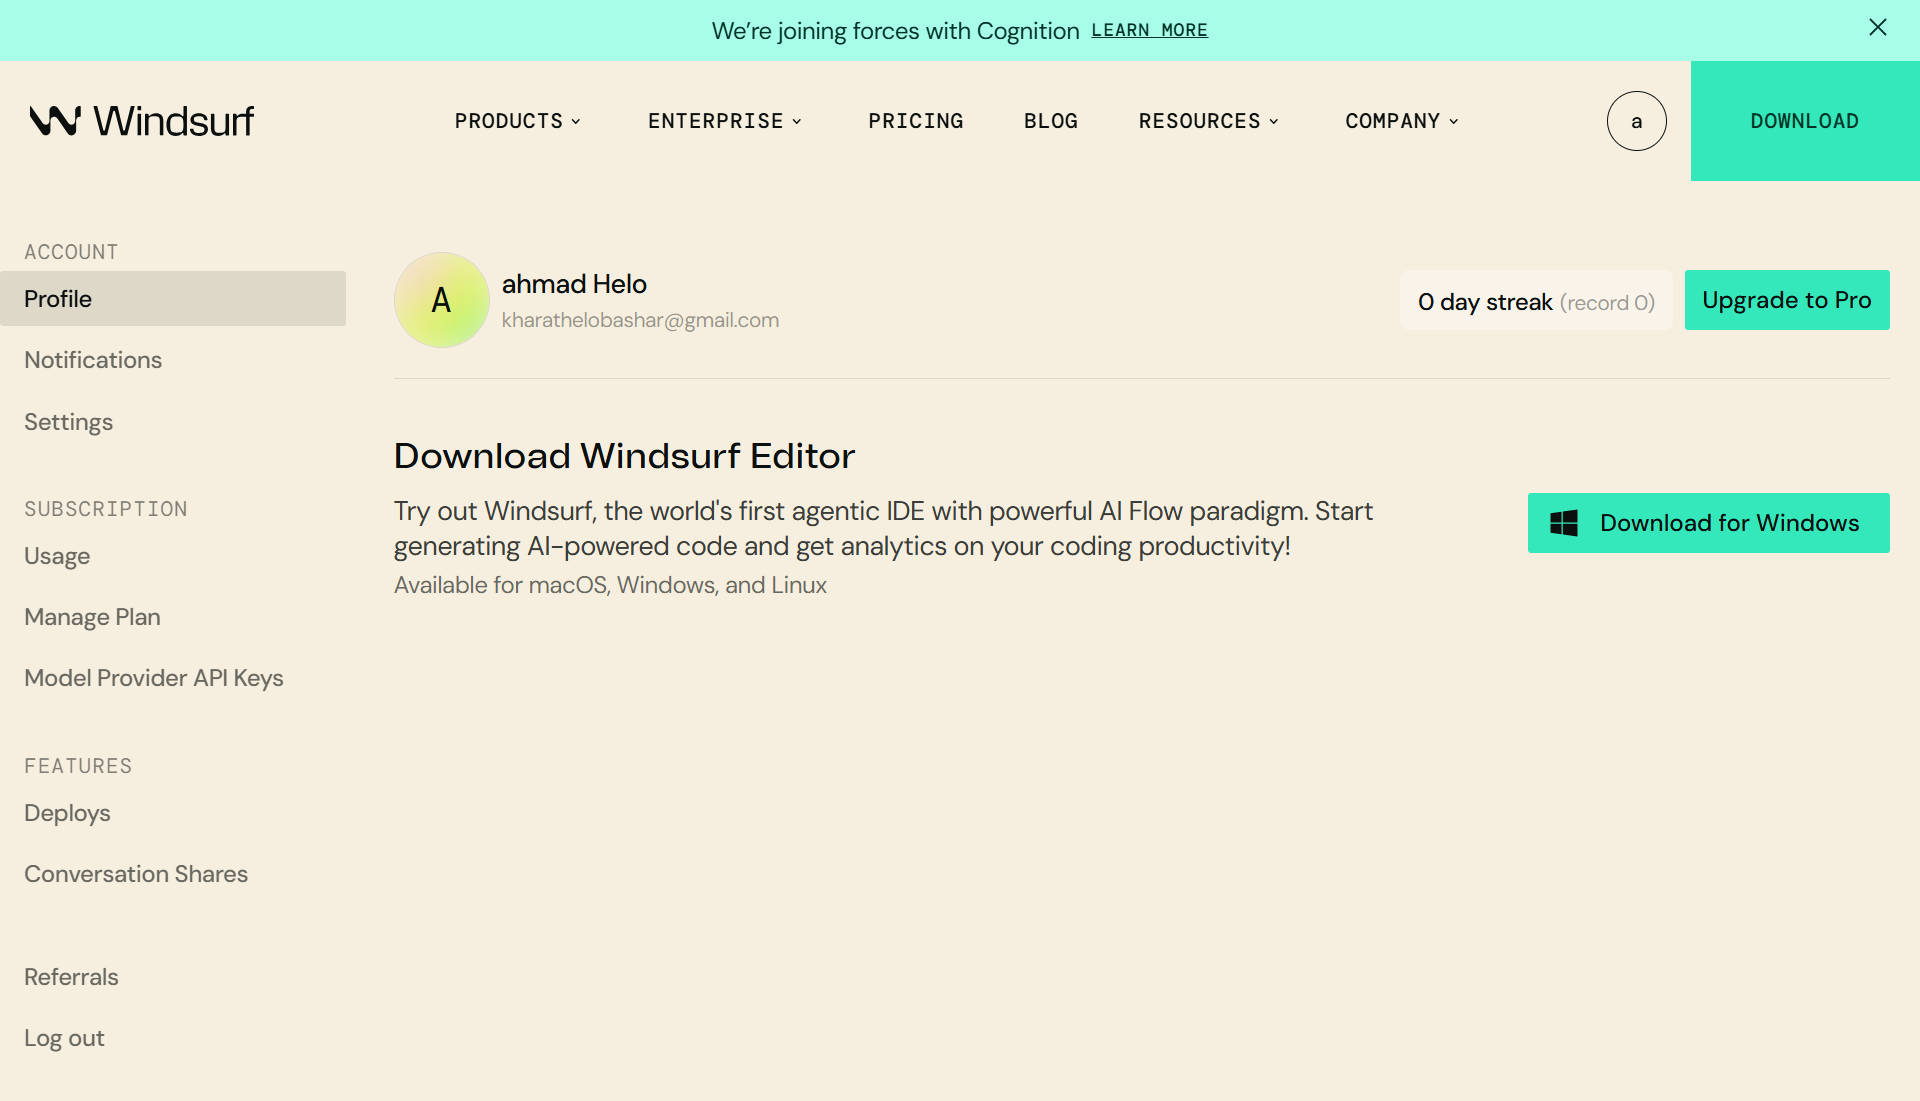Open the Company dropdown menu
The image size is (1920, 1101).
tap(1401, 121)
